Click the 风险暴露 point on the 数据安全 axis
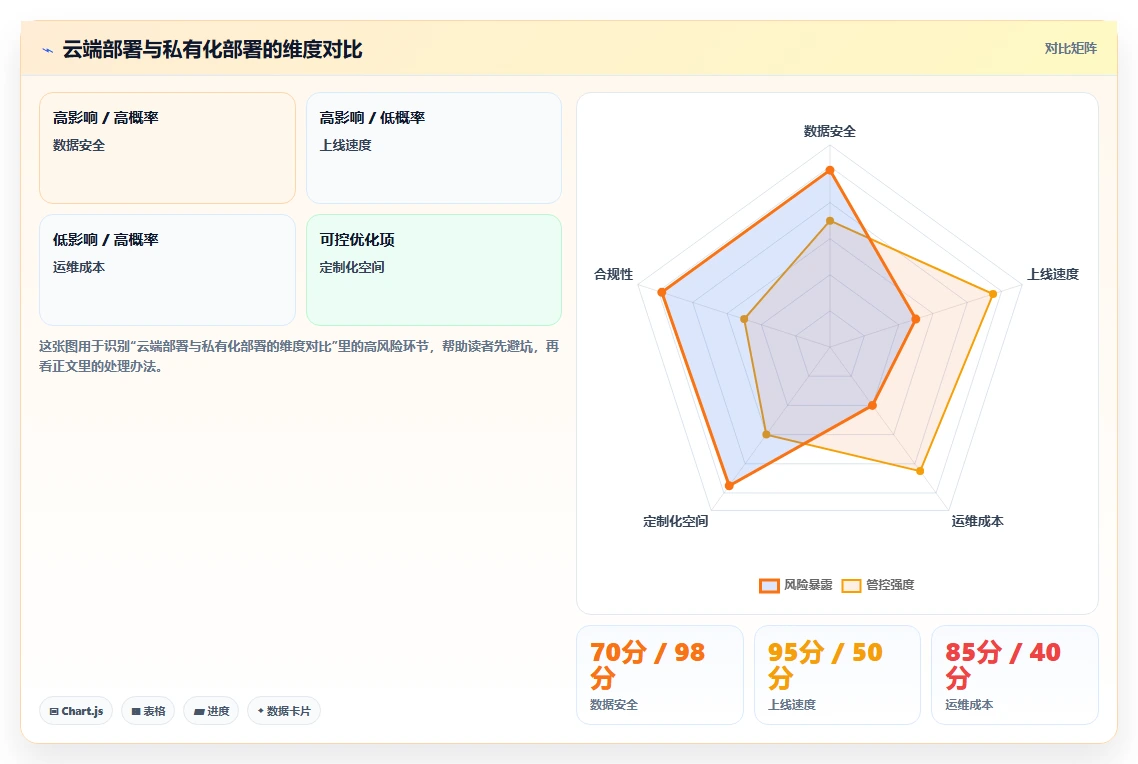 pyautogui.click(x=830, y=171)
